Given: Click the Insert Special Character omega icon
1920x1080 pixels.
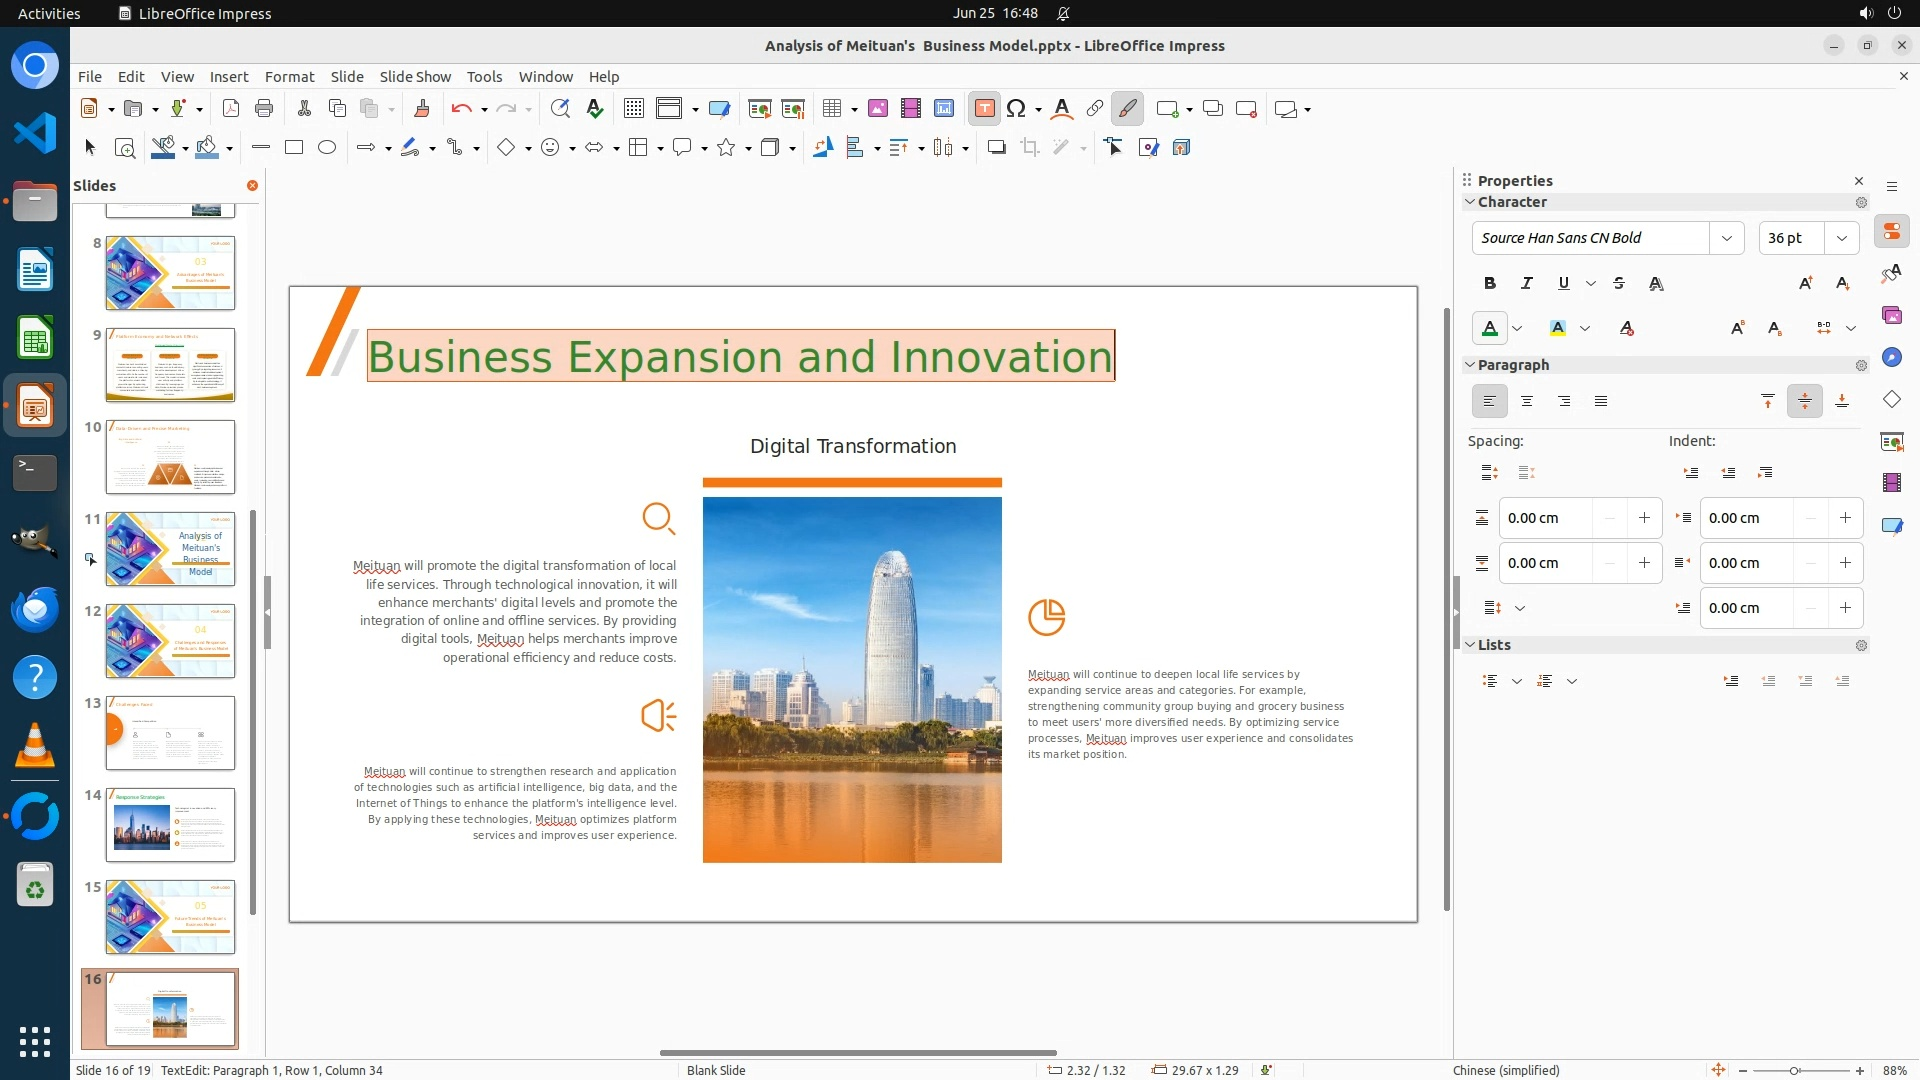Looking at the screenshot, I should pos(1016,109).
